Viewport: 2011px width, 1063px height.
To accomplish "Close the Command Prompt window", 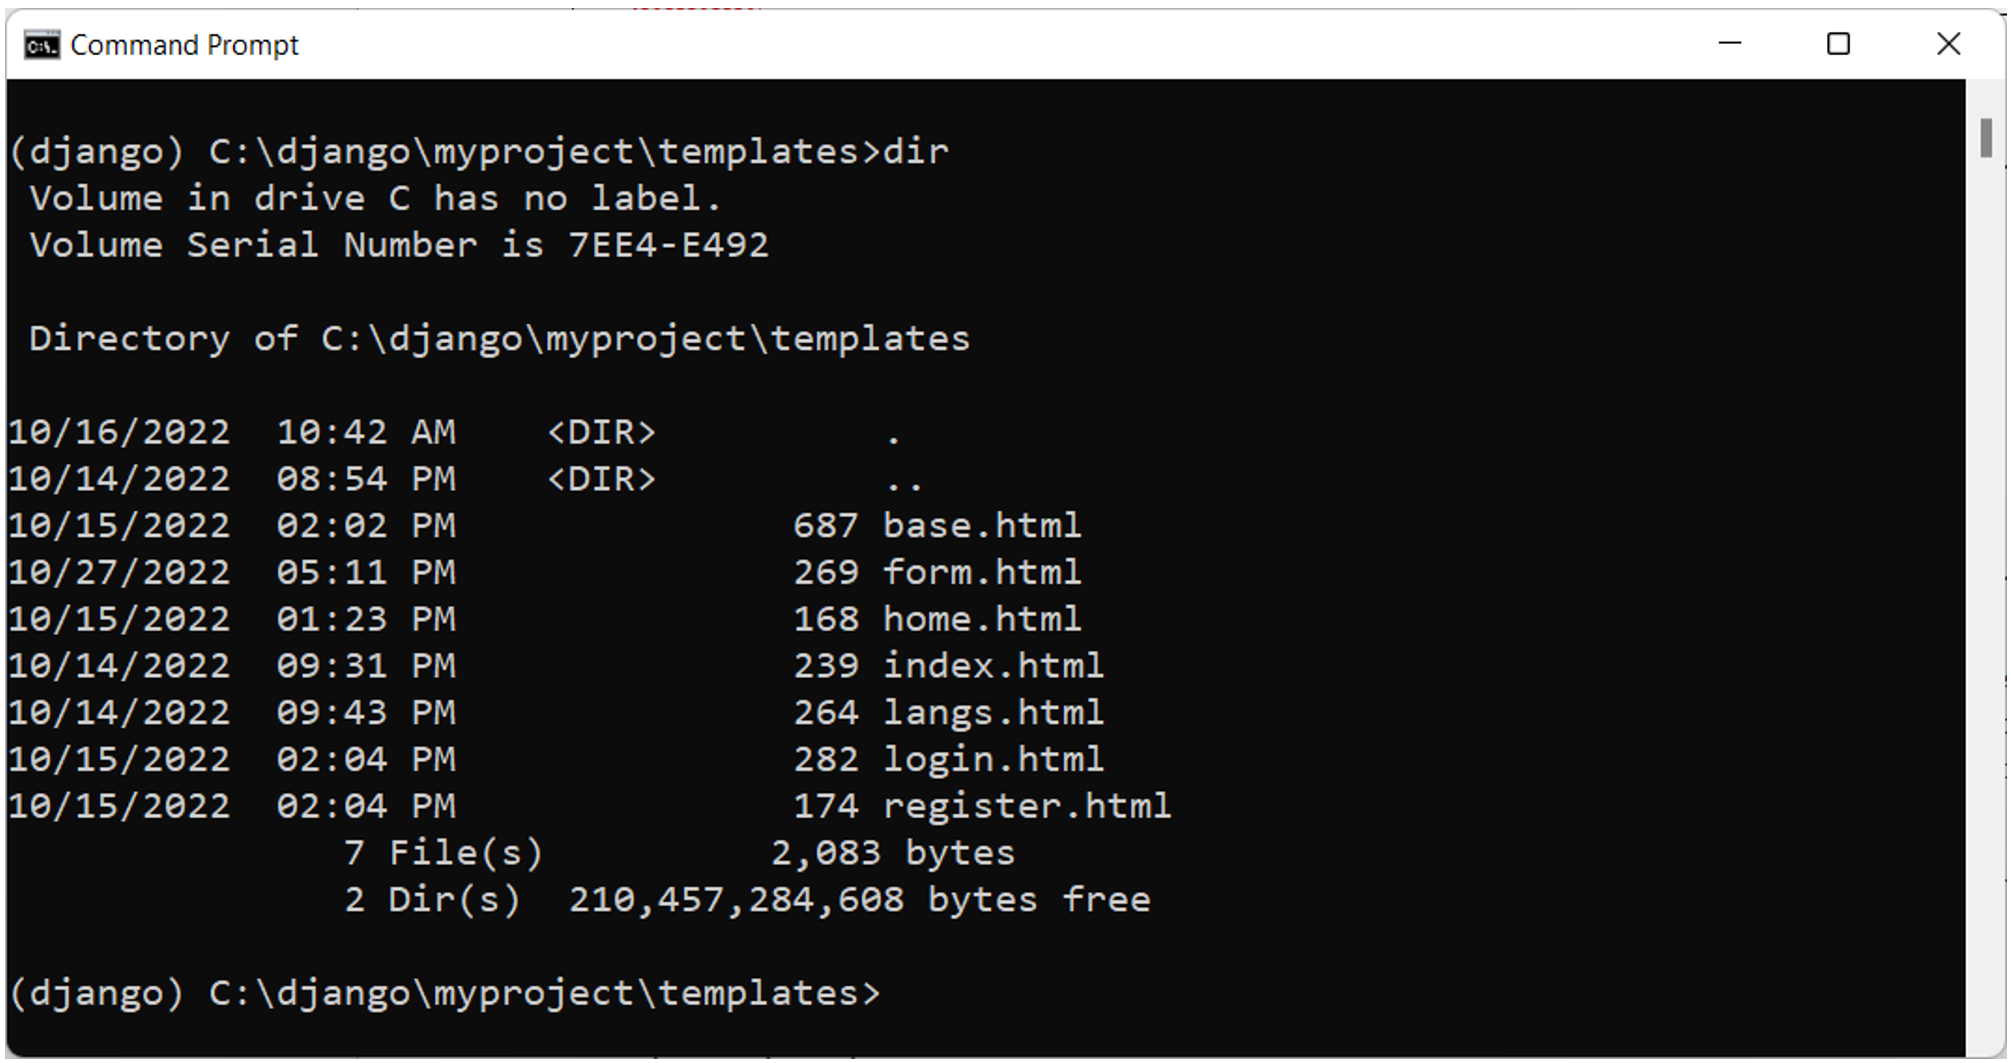I will pyautogui.click(x=1948, y=44).
